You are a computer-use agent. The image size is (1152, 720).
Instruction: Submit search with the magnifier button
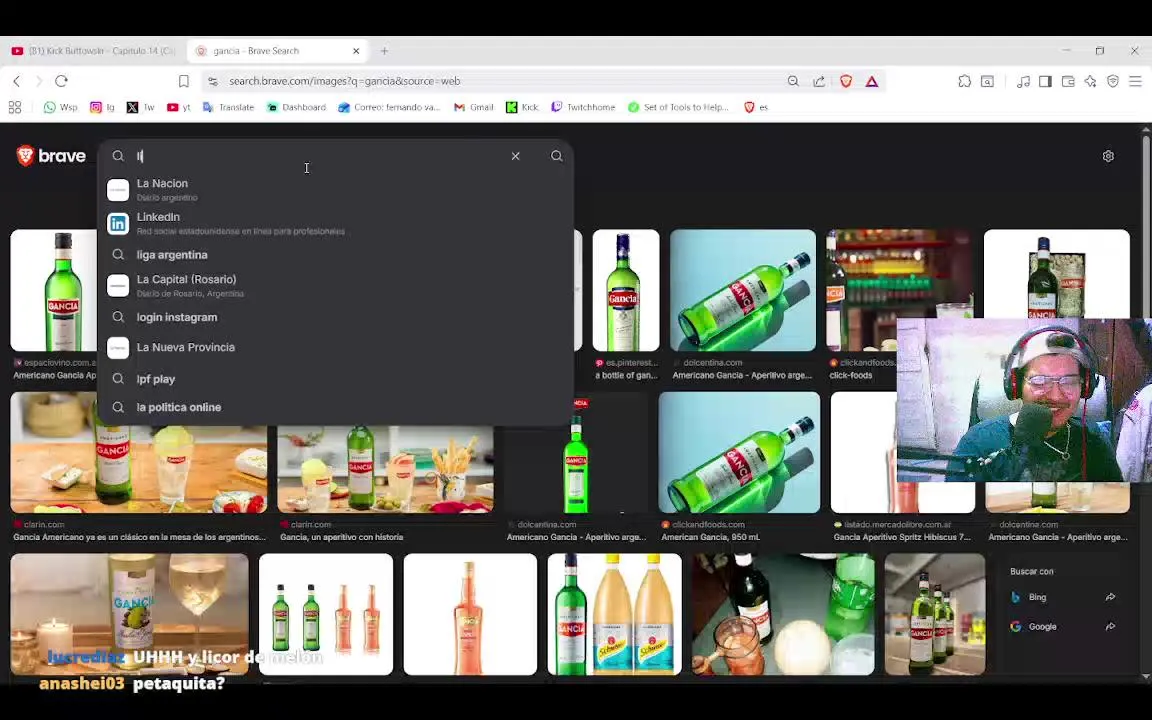[x=557, y=156]
